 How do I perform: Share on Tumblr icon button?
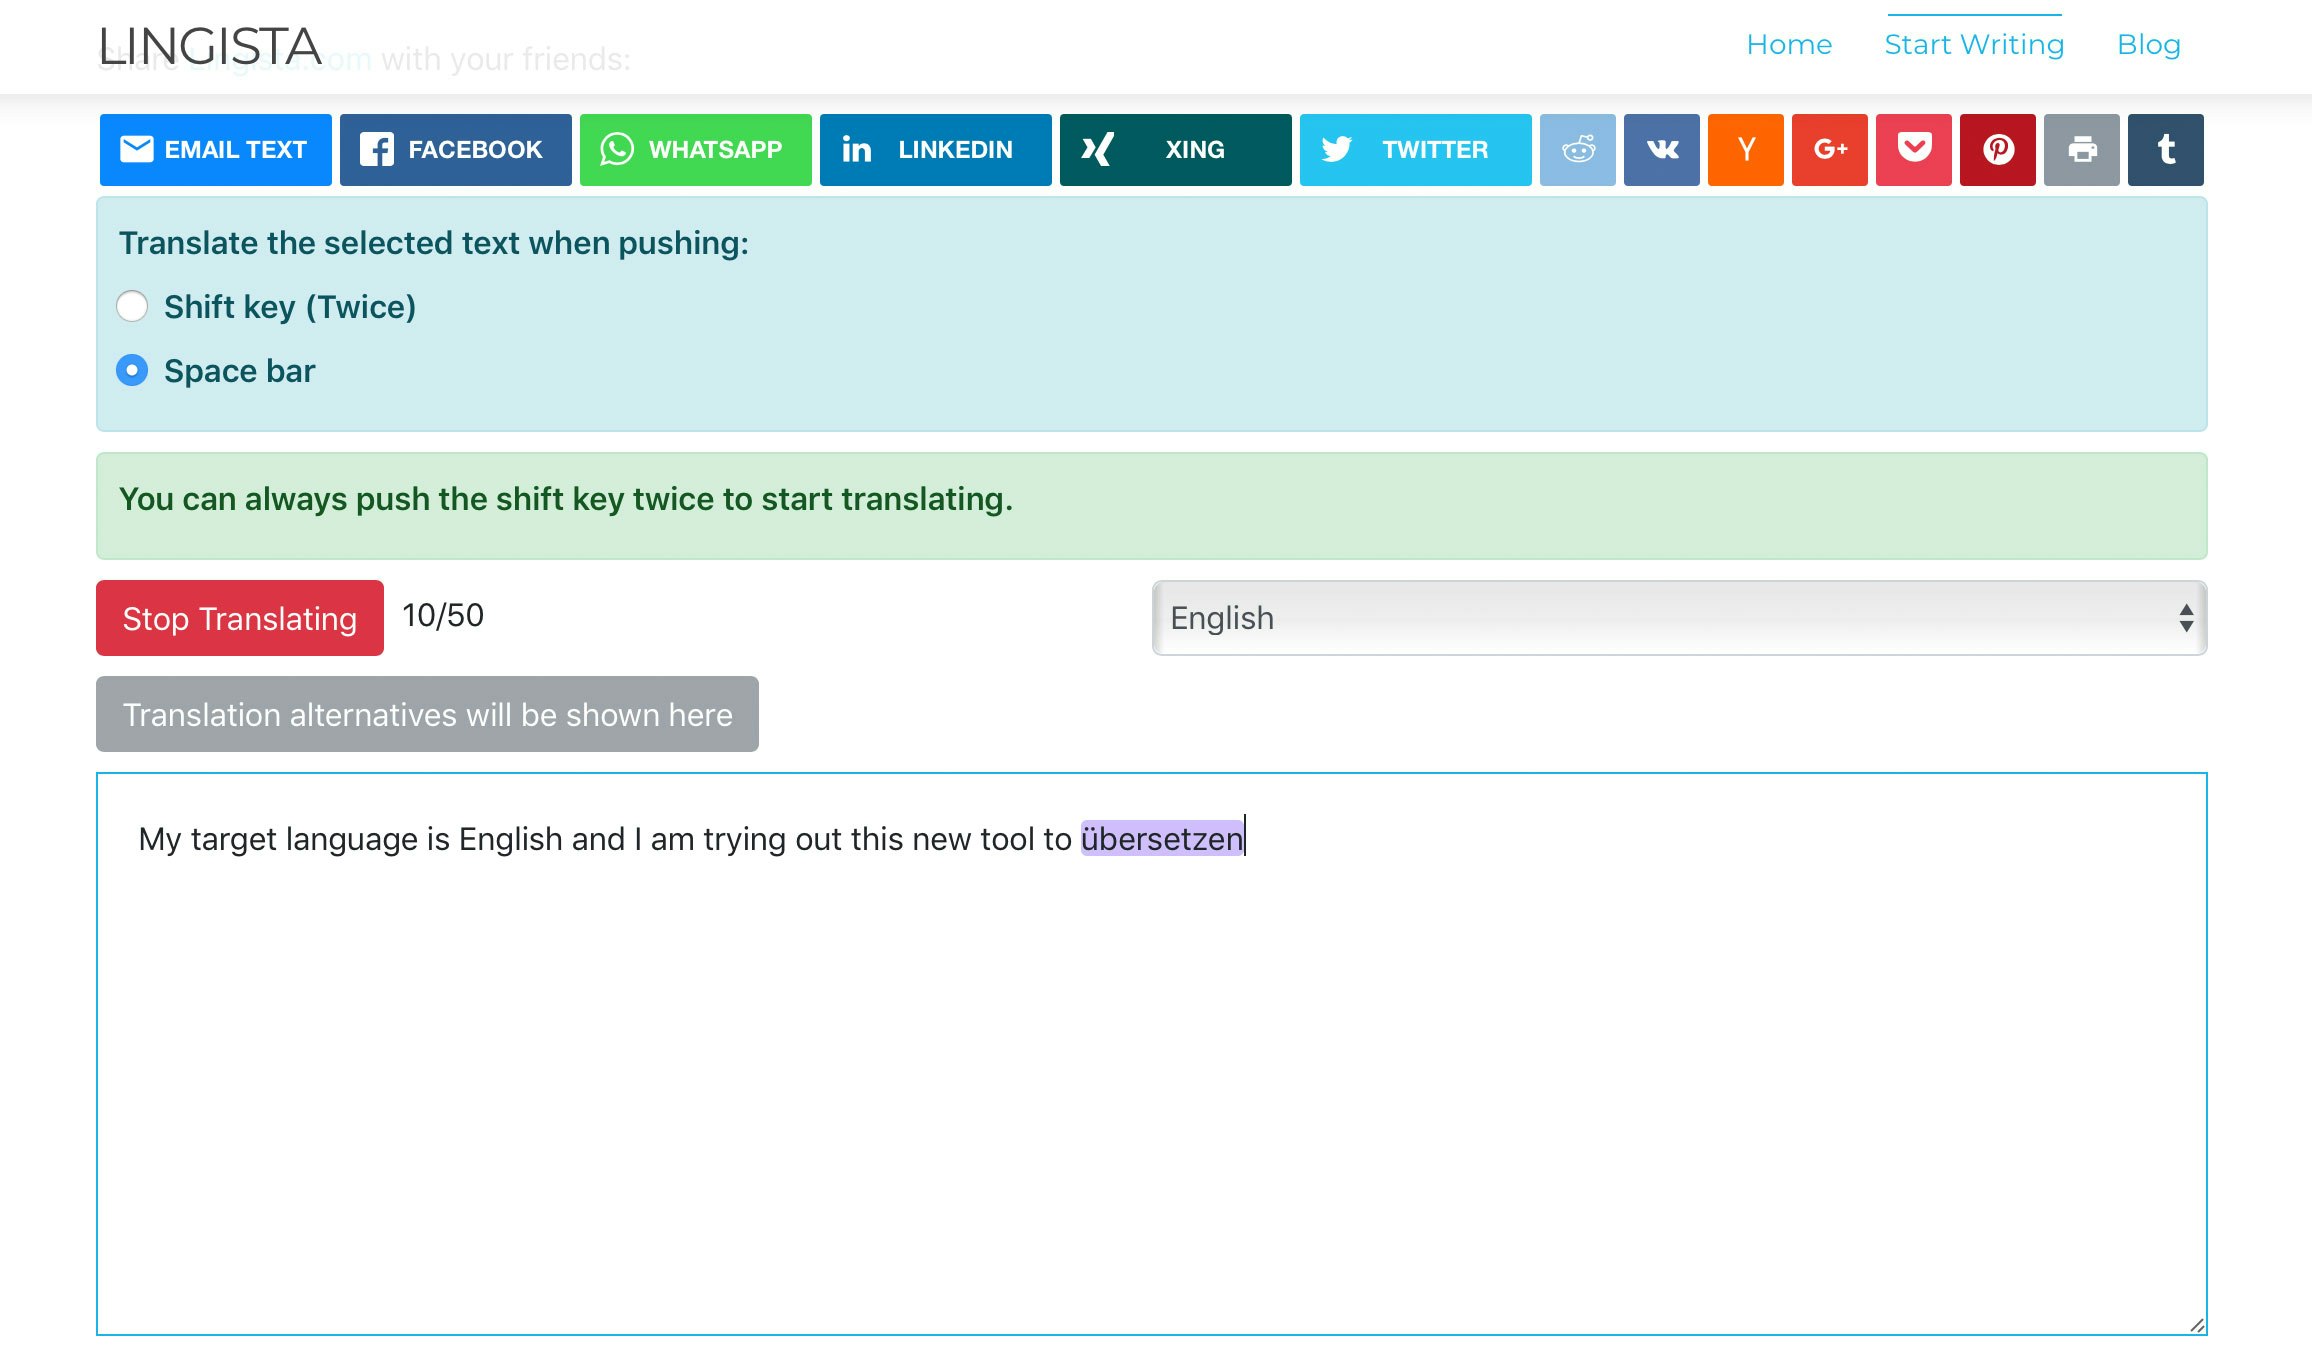2165,150
